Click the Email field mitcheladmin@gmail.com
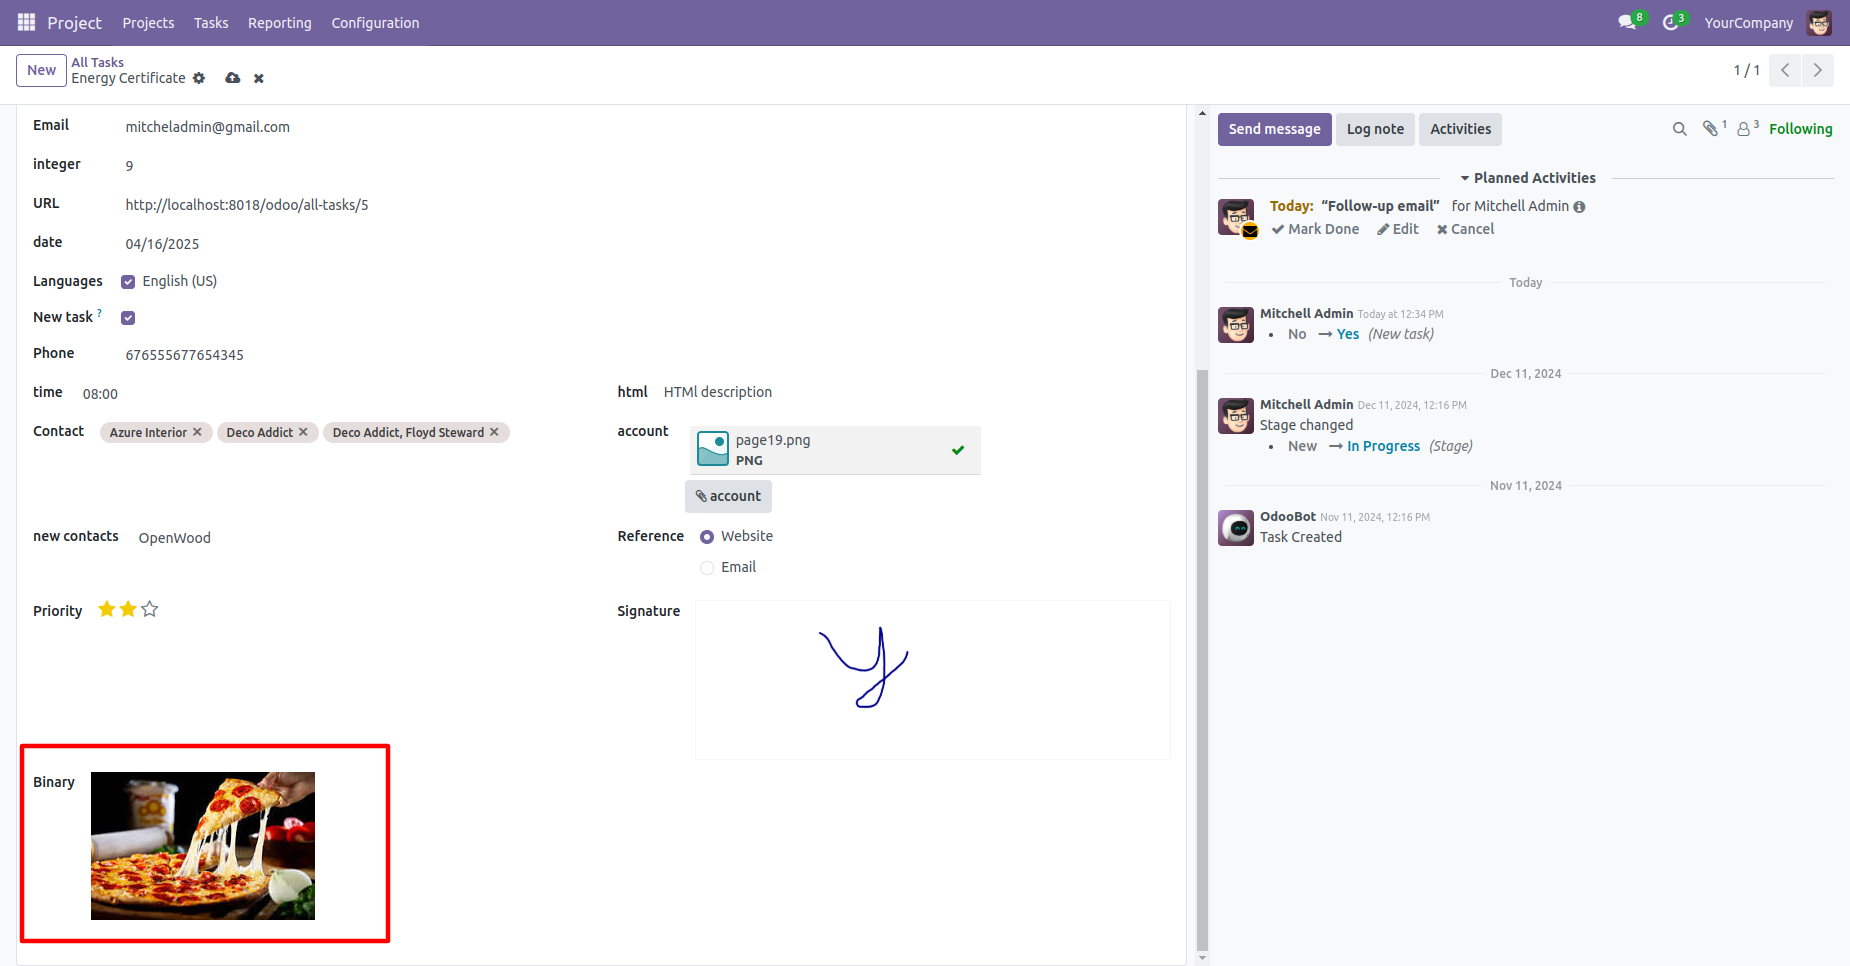Viewport: 1850px width, 966px height. pyautogui.click(x=207, y=127)
